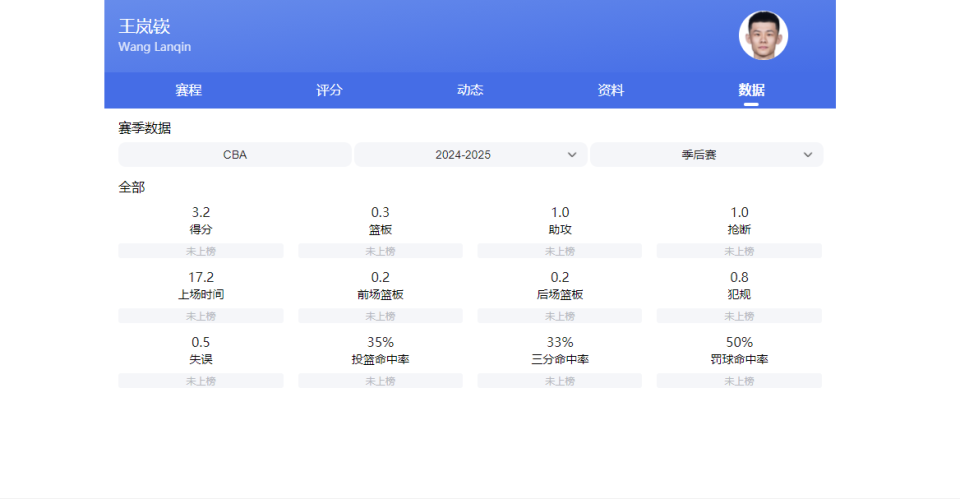Click the 未上榜 badge under 得分
The width and height of the screenshot is (960, 499).
pyautogui.click(x=201, y=251)
